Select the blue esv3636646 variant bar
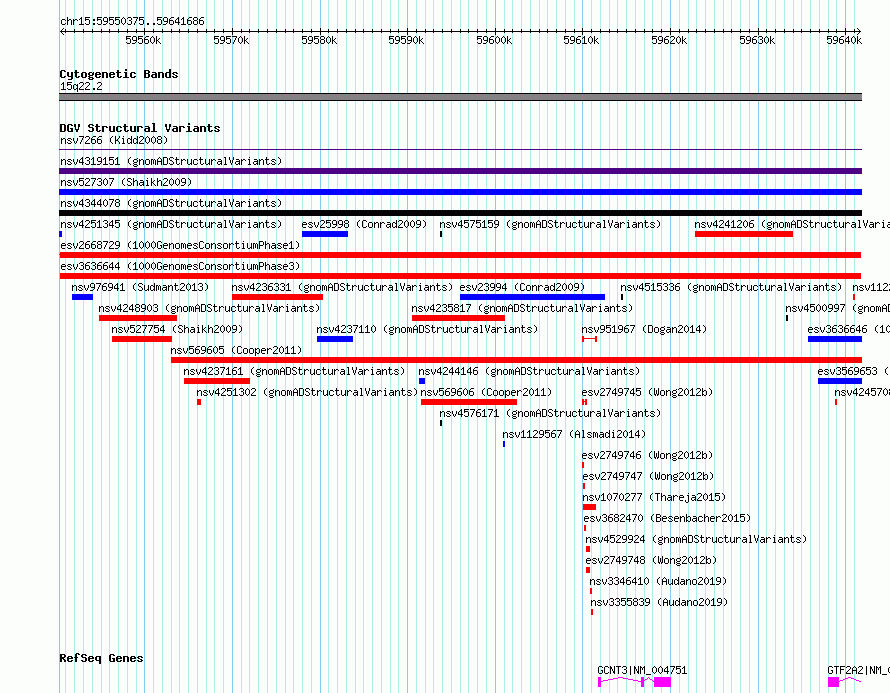 coord(835,339)
